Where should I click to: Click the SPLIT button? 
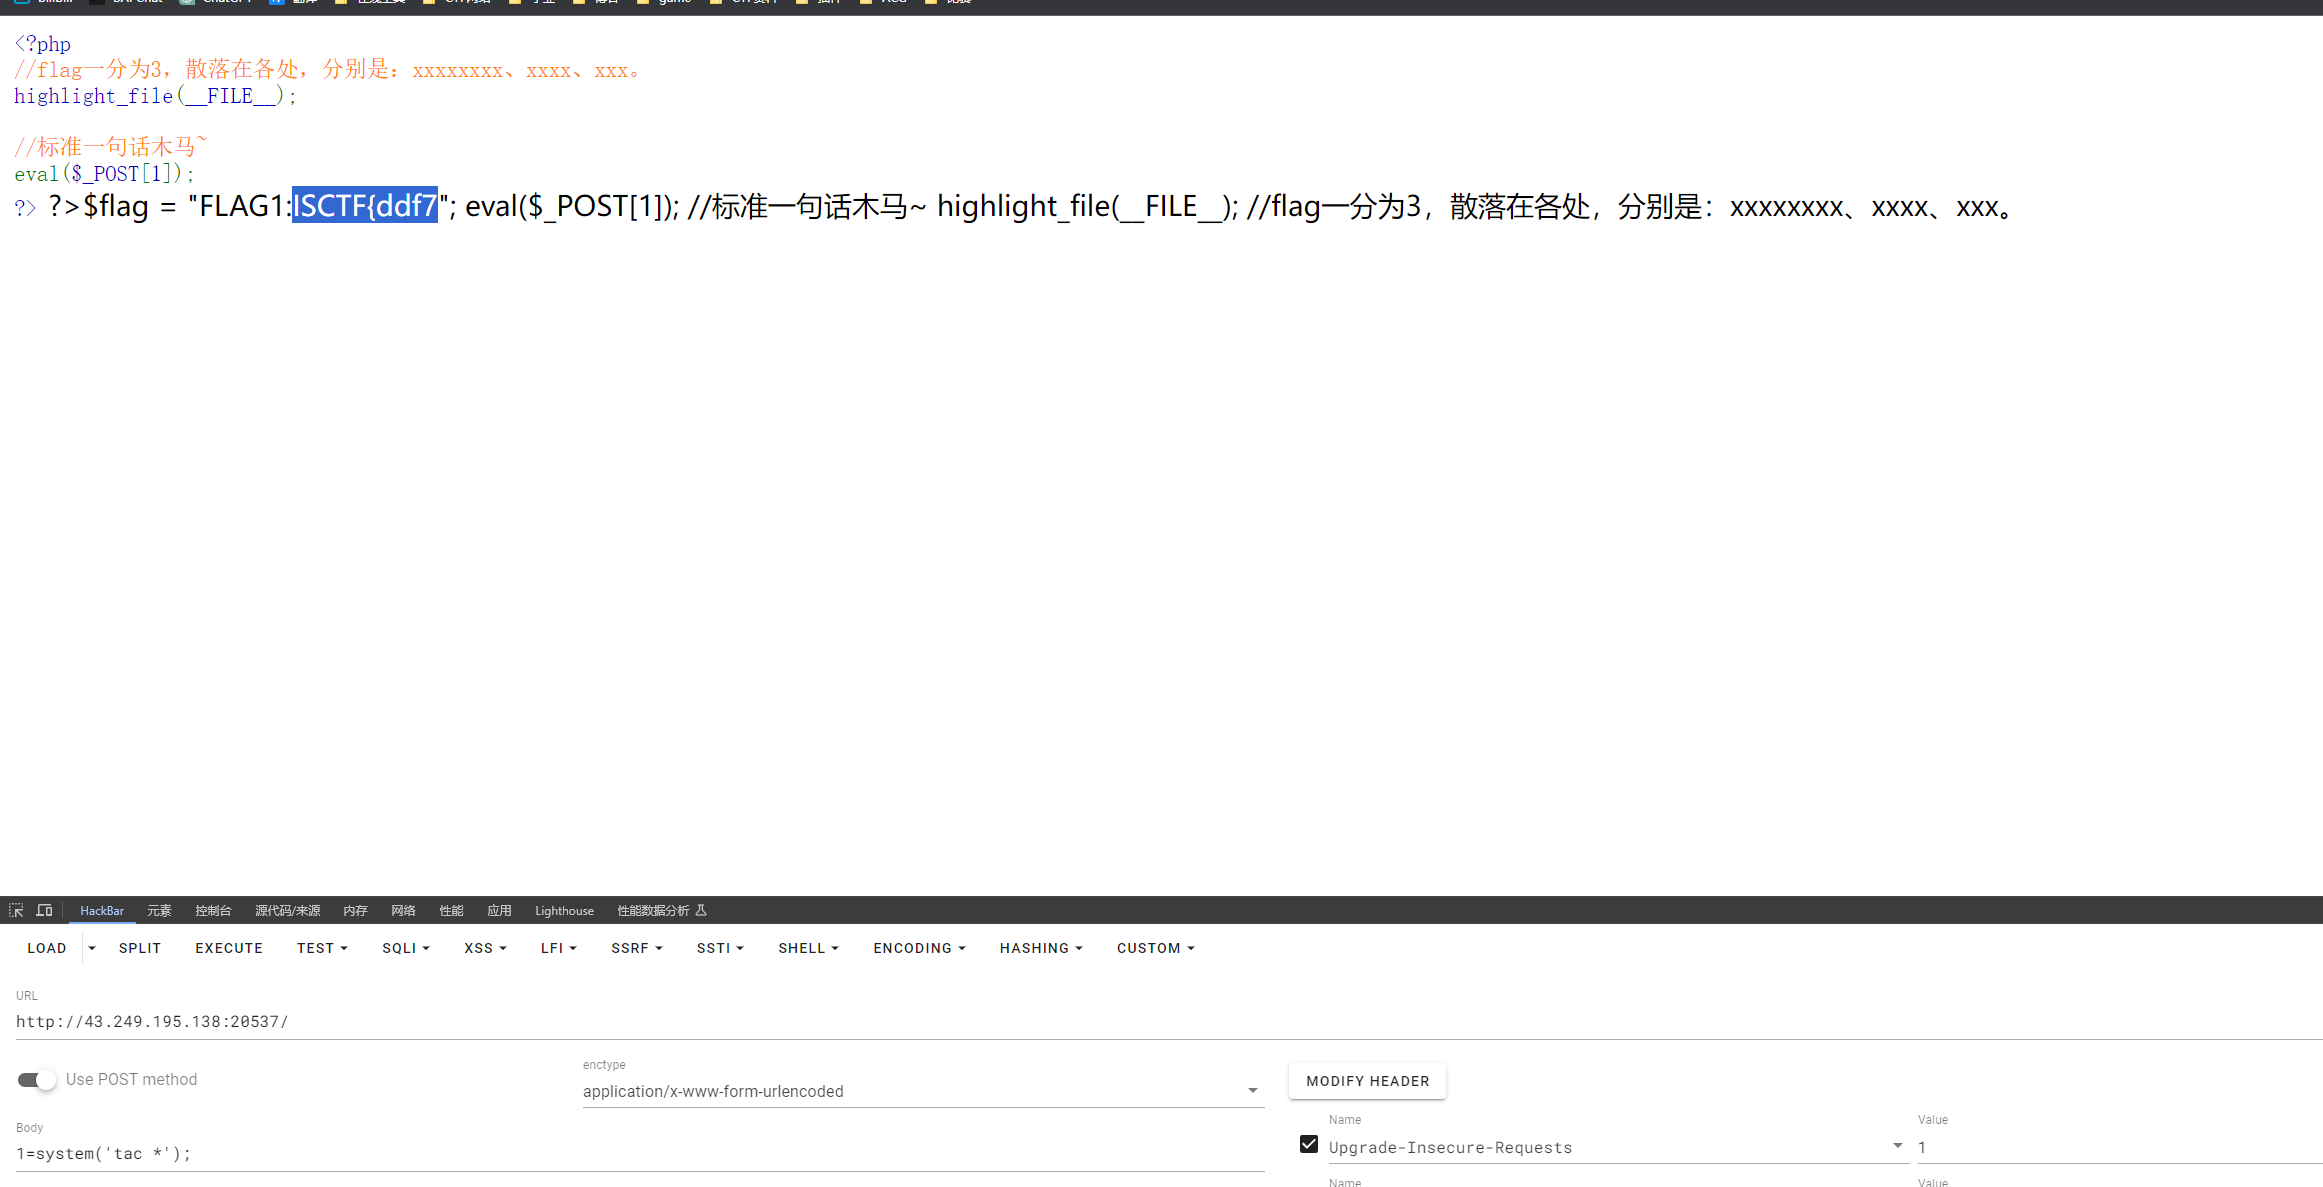[140, 948]
